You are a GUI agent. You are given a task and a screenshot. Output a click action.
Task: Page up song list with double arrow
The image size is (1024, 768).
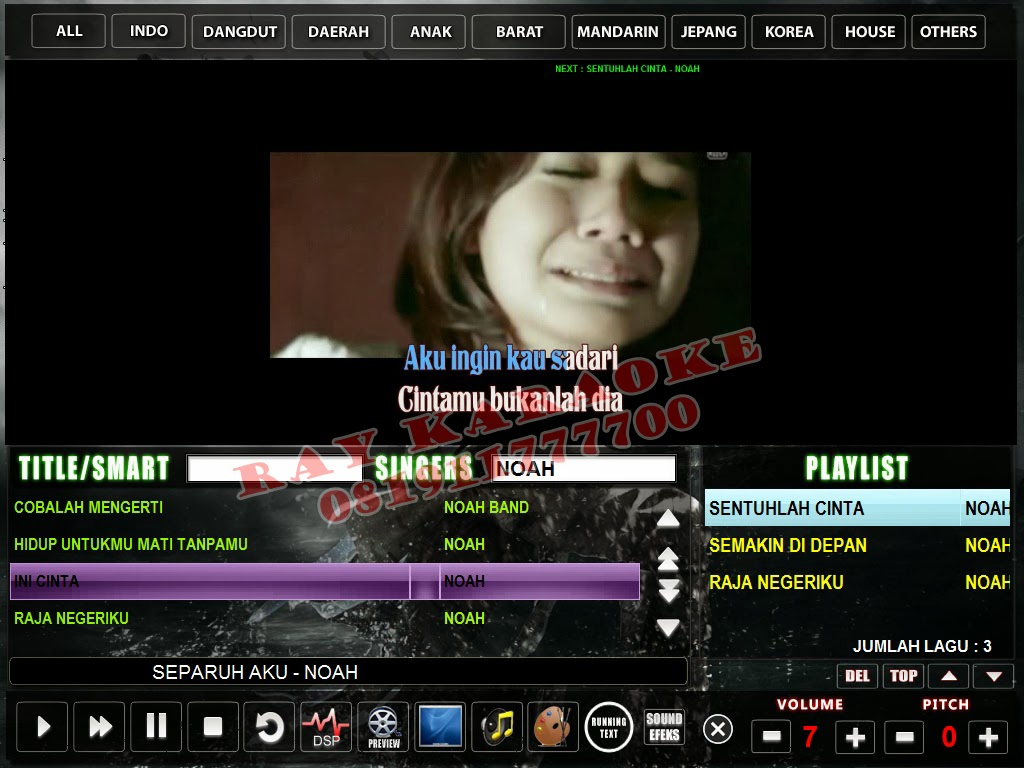668,559
